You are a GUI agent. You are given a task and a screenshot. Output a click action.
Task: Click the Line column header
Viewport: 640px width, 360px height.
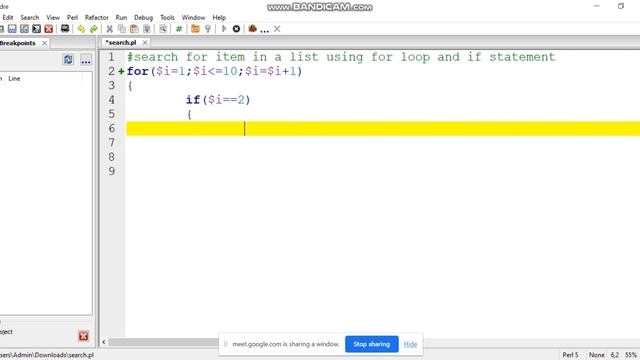tap(14, 78)
